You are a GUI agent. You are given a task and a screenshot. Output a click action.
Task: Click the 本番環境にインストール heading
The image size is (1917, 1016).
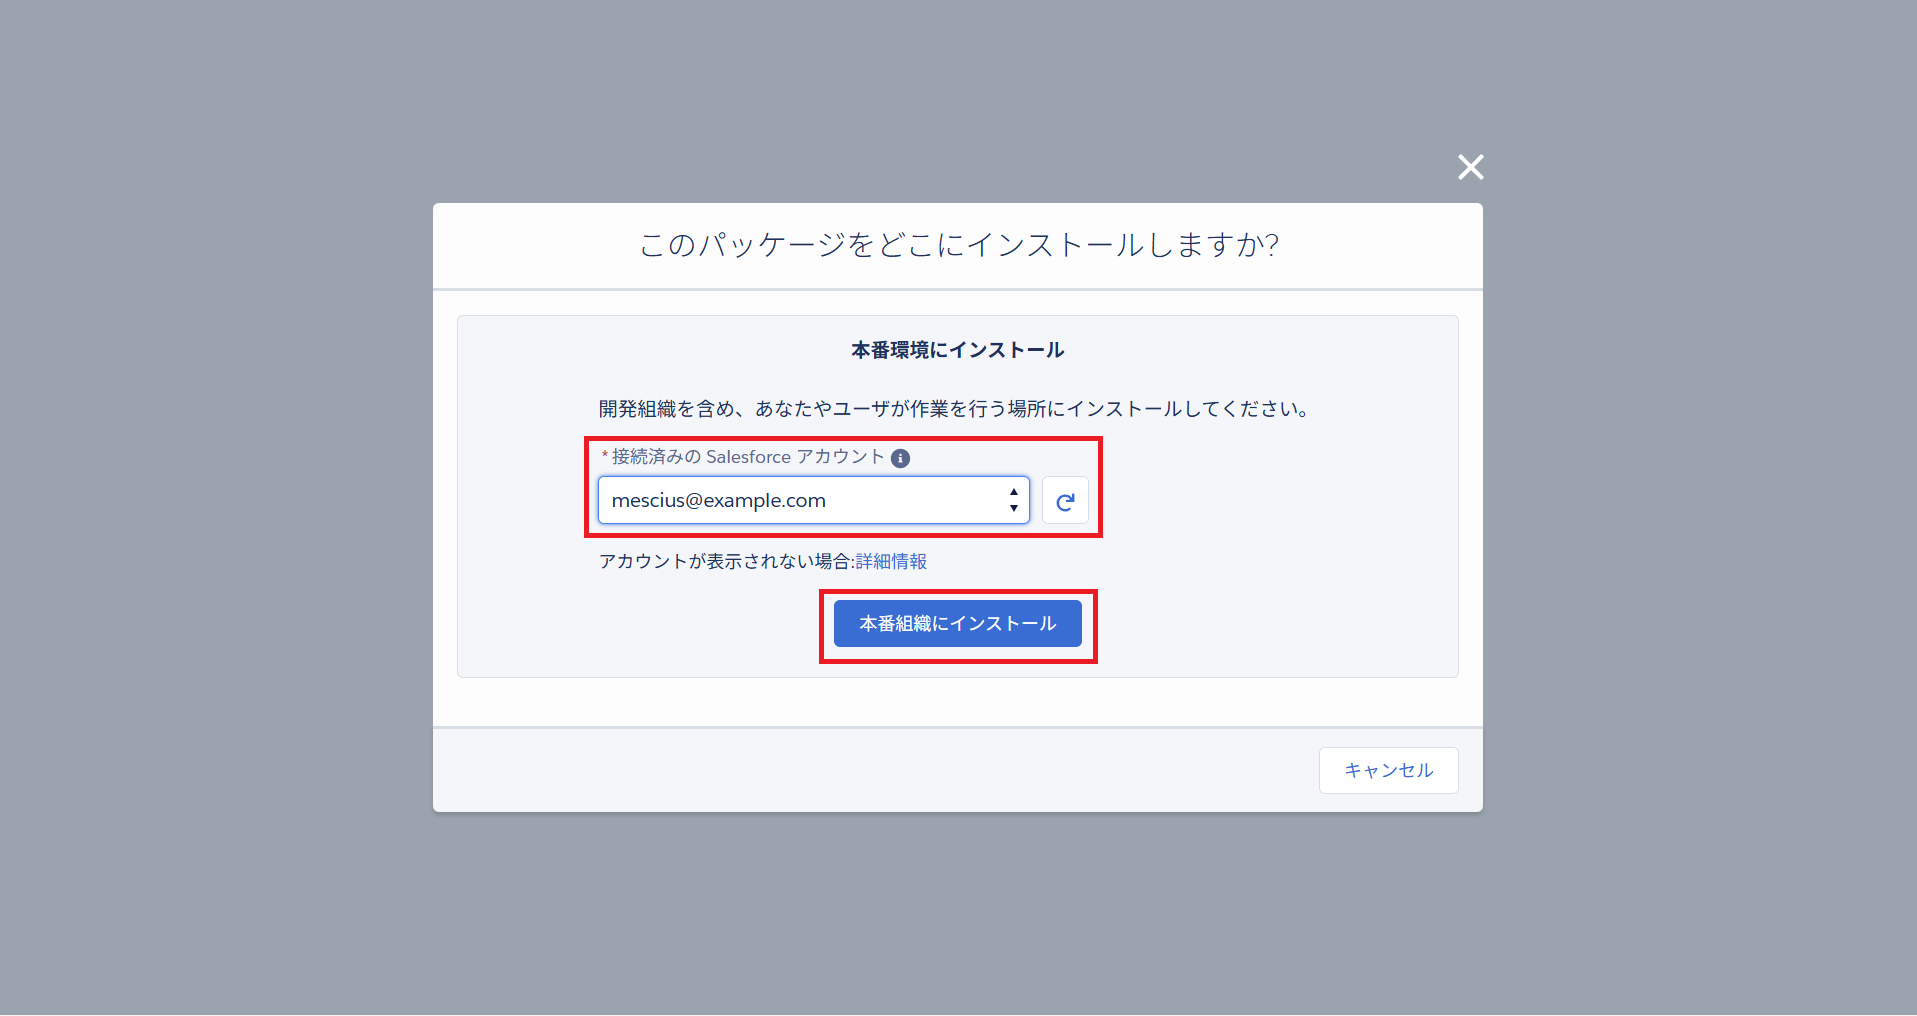coord(957,350)
